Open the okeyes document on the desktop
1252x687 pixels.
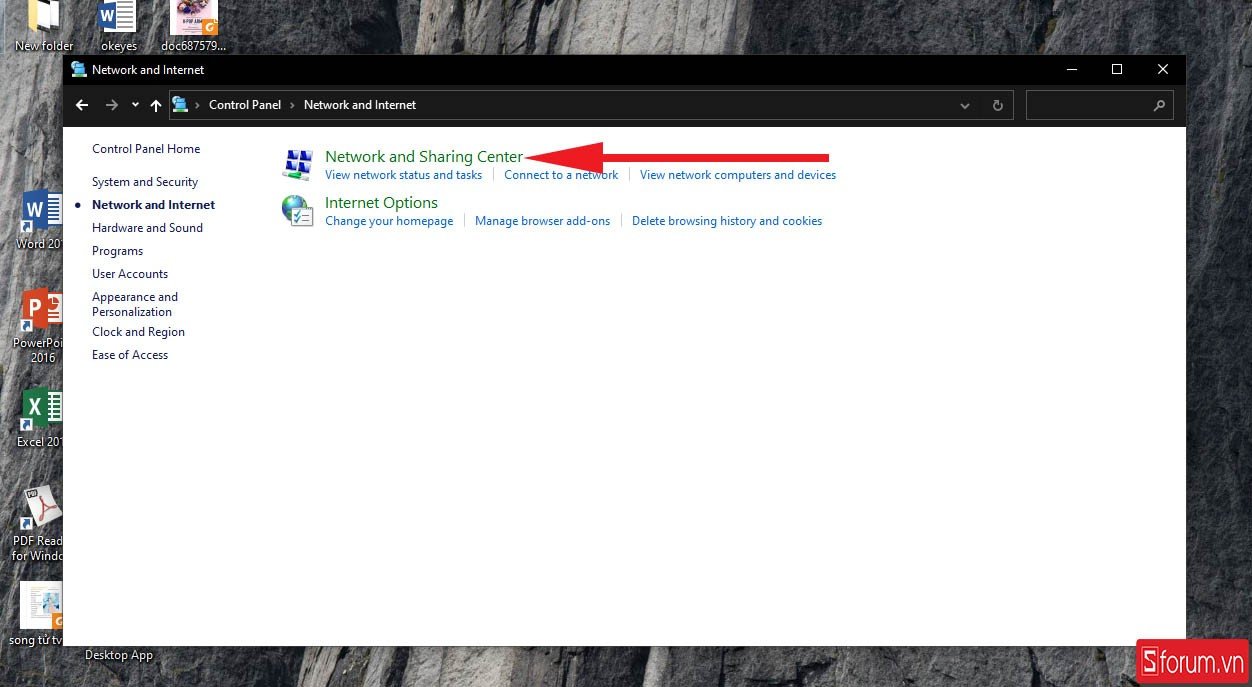[117, 18]
